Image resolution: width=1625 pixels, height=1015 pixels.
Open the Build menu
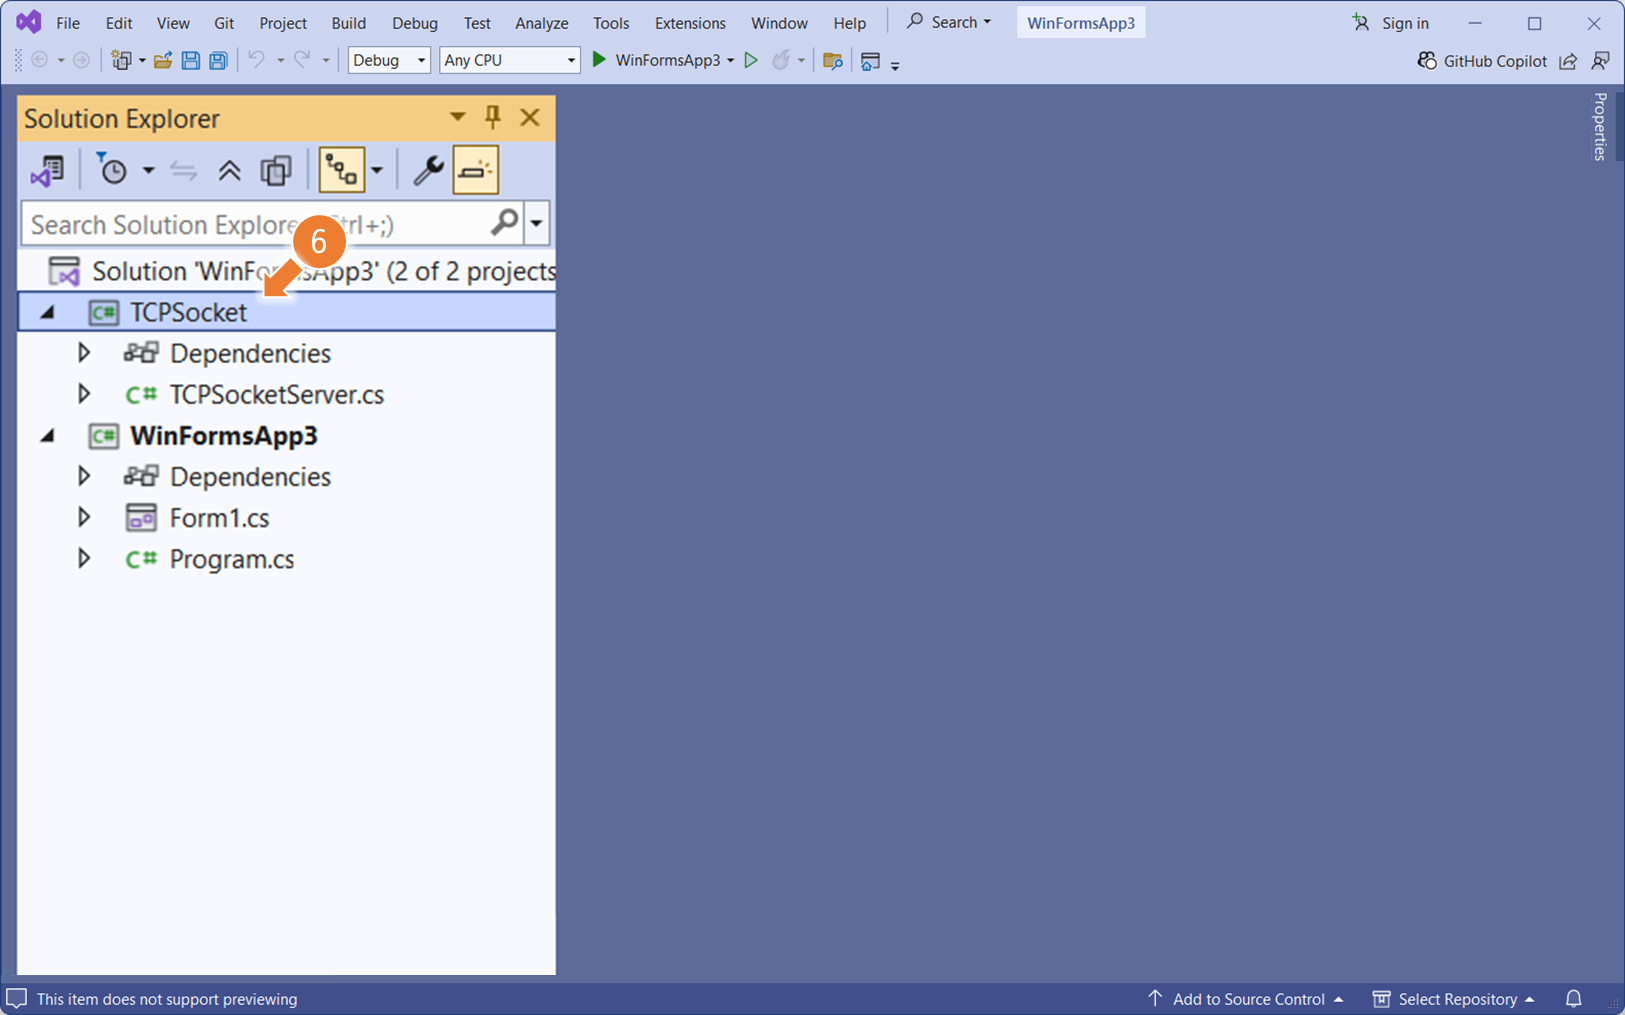click(x=349, y=22)
